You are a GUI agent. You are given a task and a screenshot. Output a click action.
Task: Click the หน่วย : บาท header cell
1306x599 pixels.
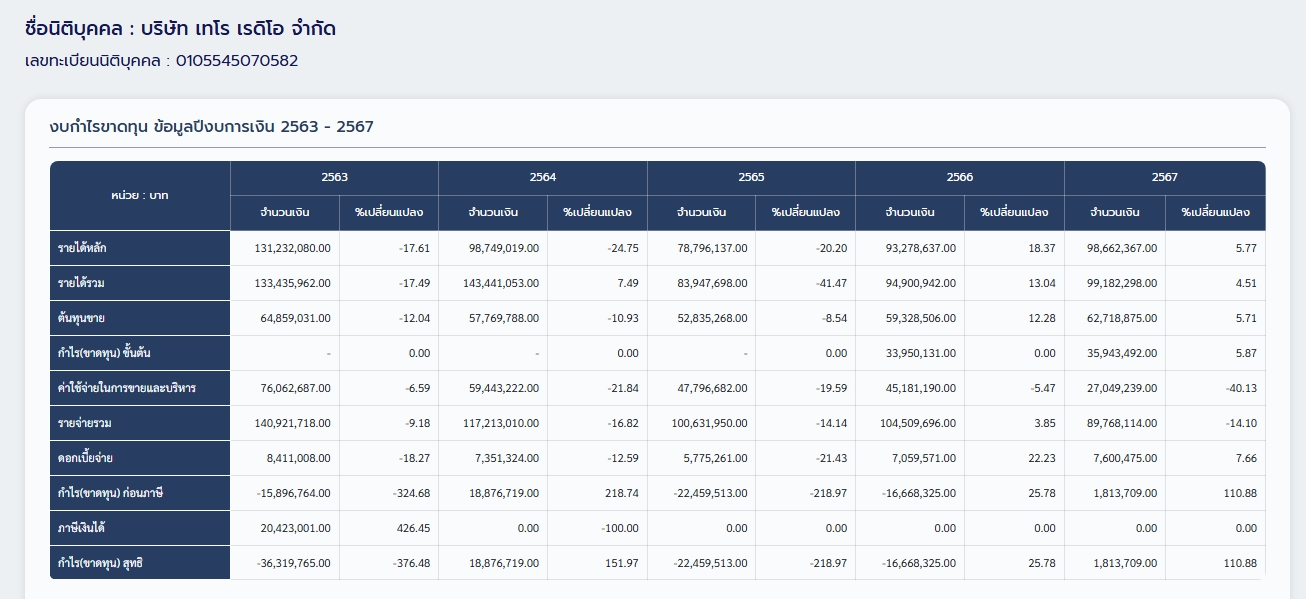(140, 195)
